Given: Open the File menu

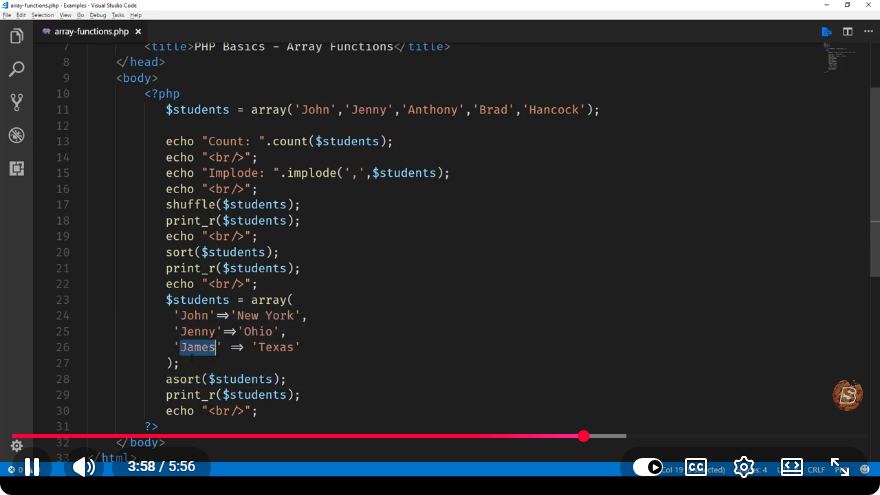Looking at the screenshot, I should [7, 15].
